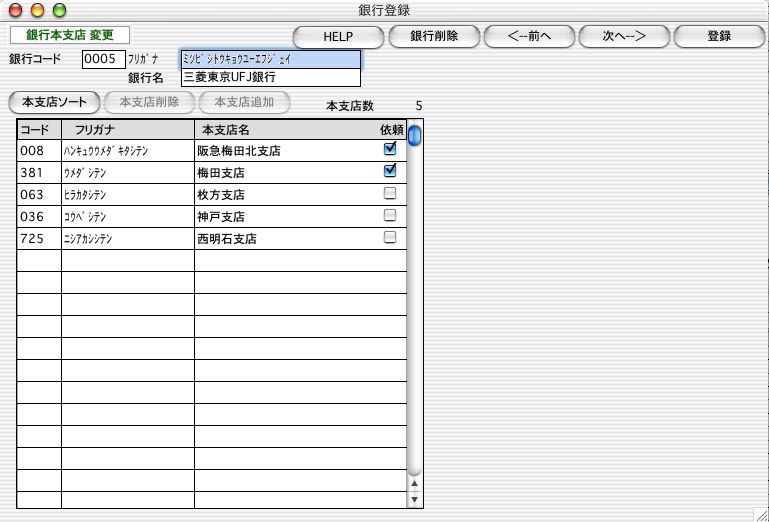Sort branches with 本支店ソート button

54,101
